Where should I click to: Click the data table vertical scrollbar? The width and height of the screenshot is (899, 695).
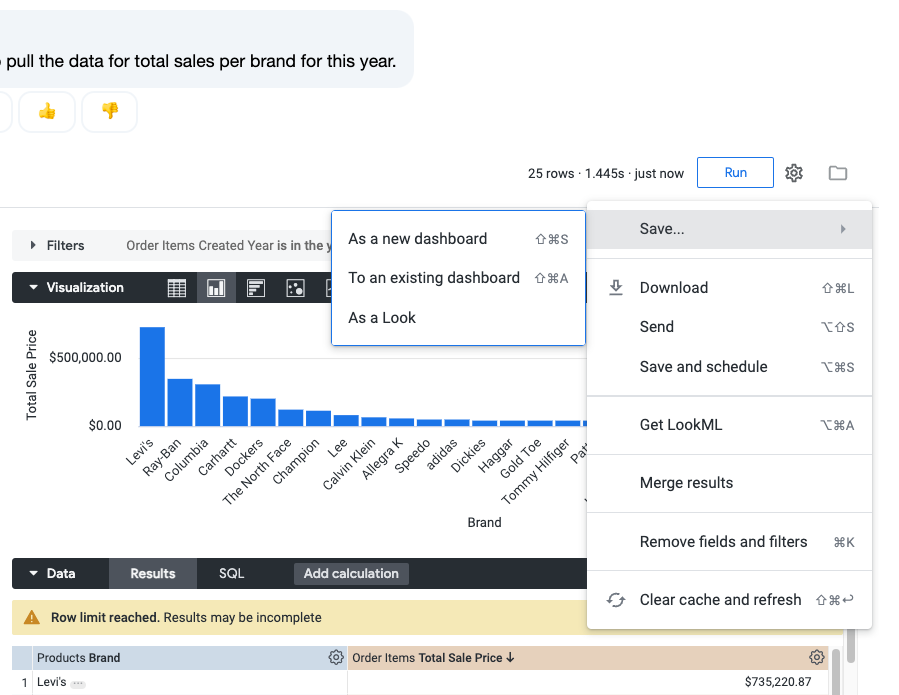[x=836, y=671]
